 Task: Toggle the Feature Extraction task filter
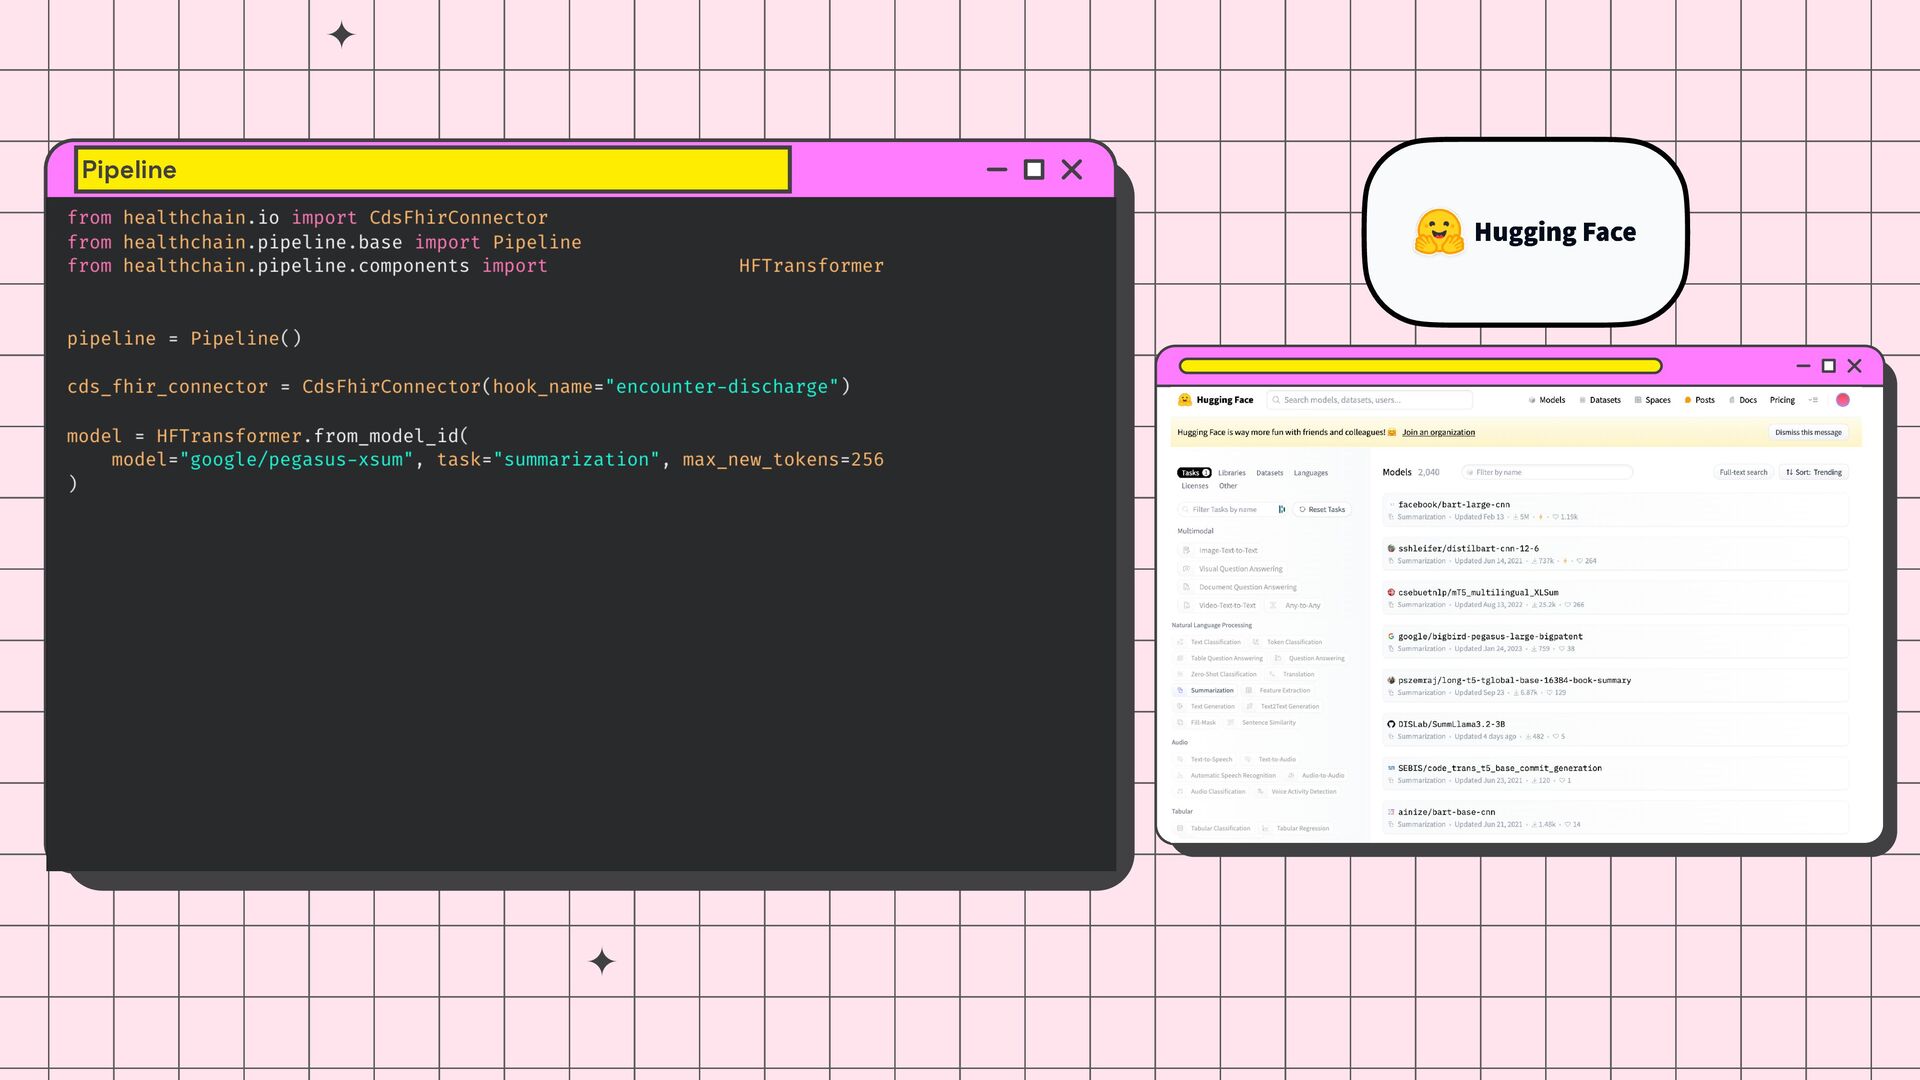(1277, 691)
